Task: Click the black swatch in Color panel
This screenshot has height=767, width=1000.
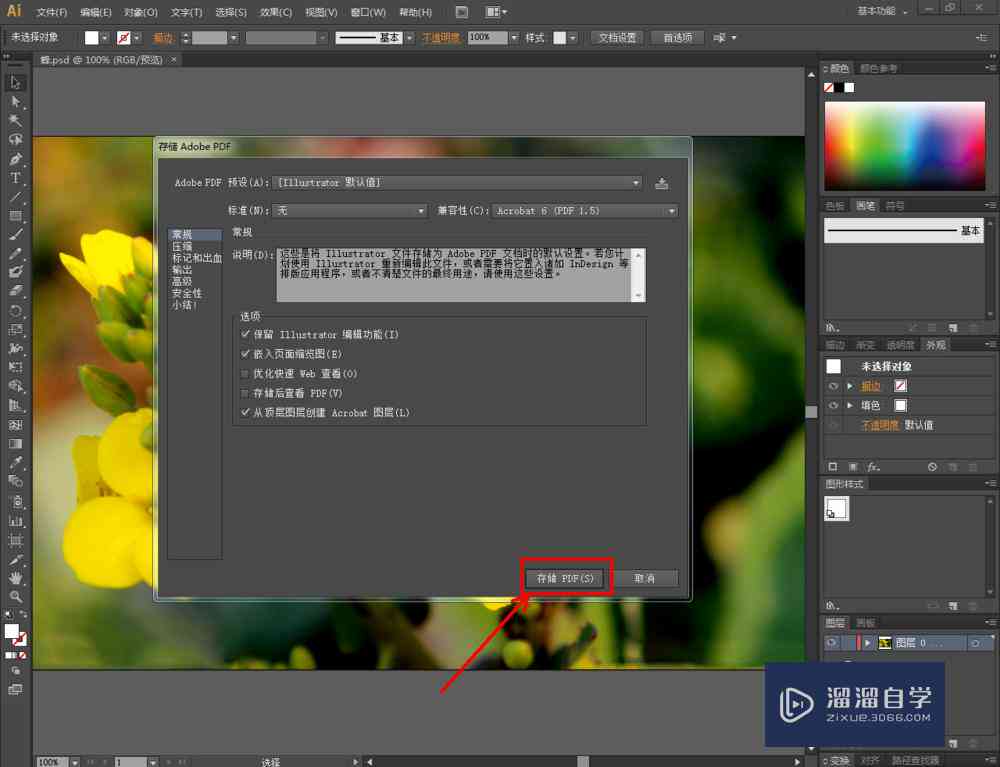Action: pos(839,87)
